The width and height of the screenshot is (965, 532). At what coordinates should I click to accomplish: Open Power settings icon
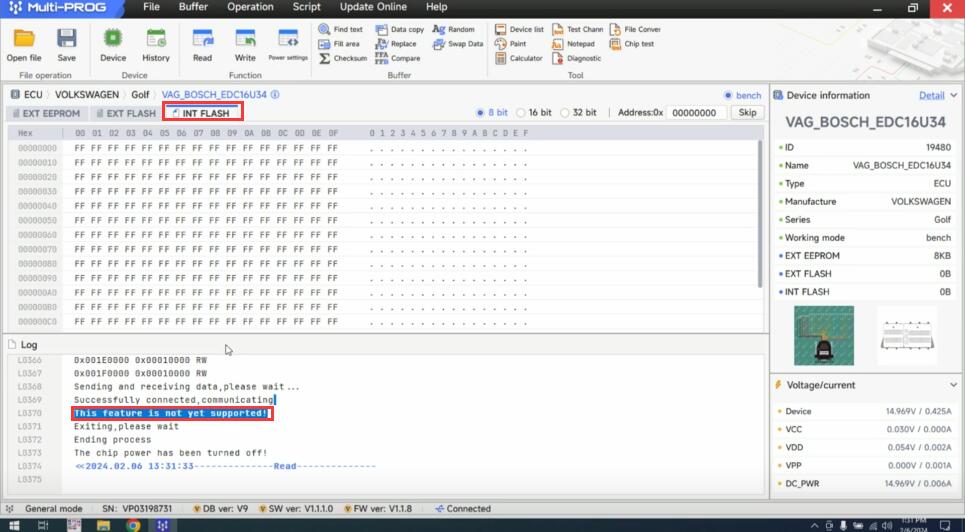tap(288, 38)
